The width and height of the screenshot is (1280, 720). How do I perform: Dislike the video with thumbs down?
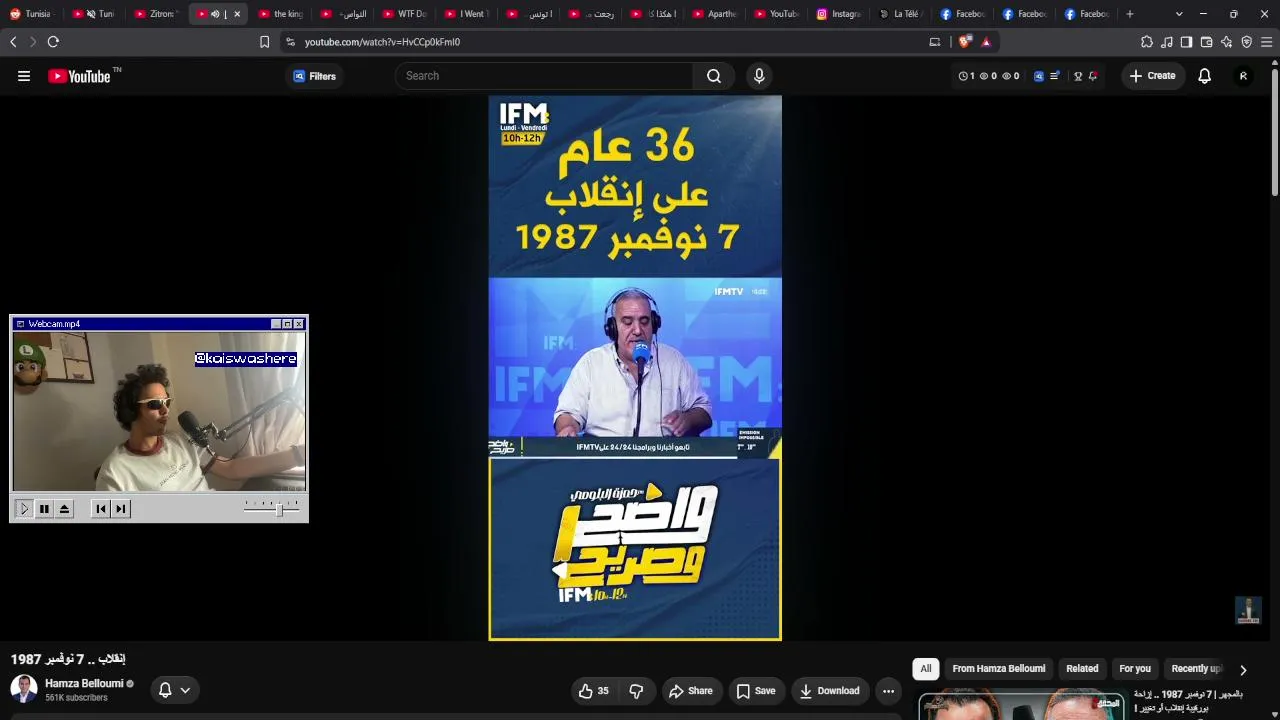(636, 691)
